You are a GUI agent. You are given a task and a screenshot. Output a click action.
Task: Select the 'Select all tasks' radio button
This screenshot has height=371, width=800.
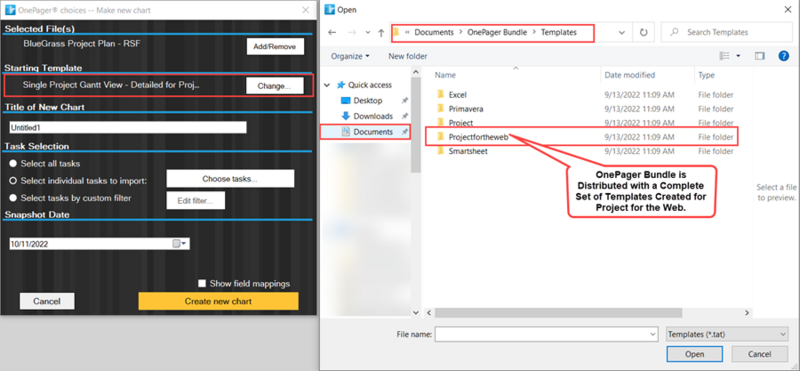coord(13,164)
